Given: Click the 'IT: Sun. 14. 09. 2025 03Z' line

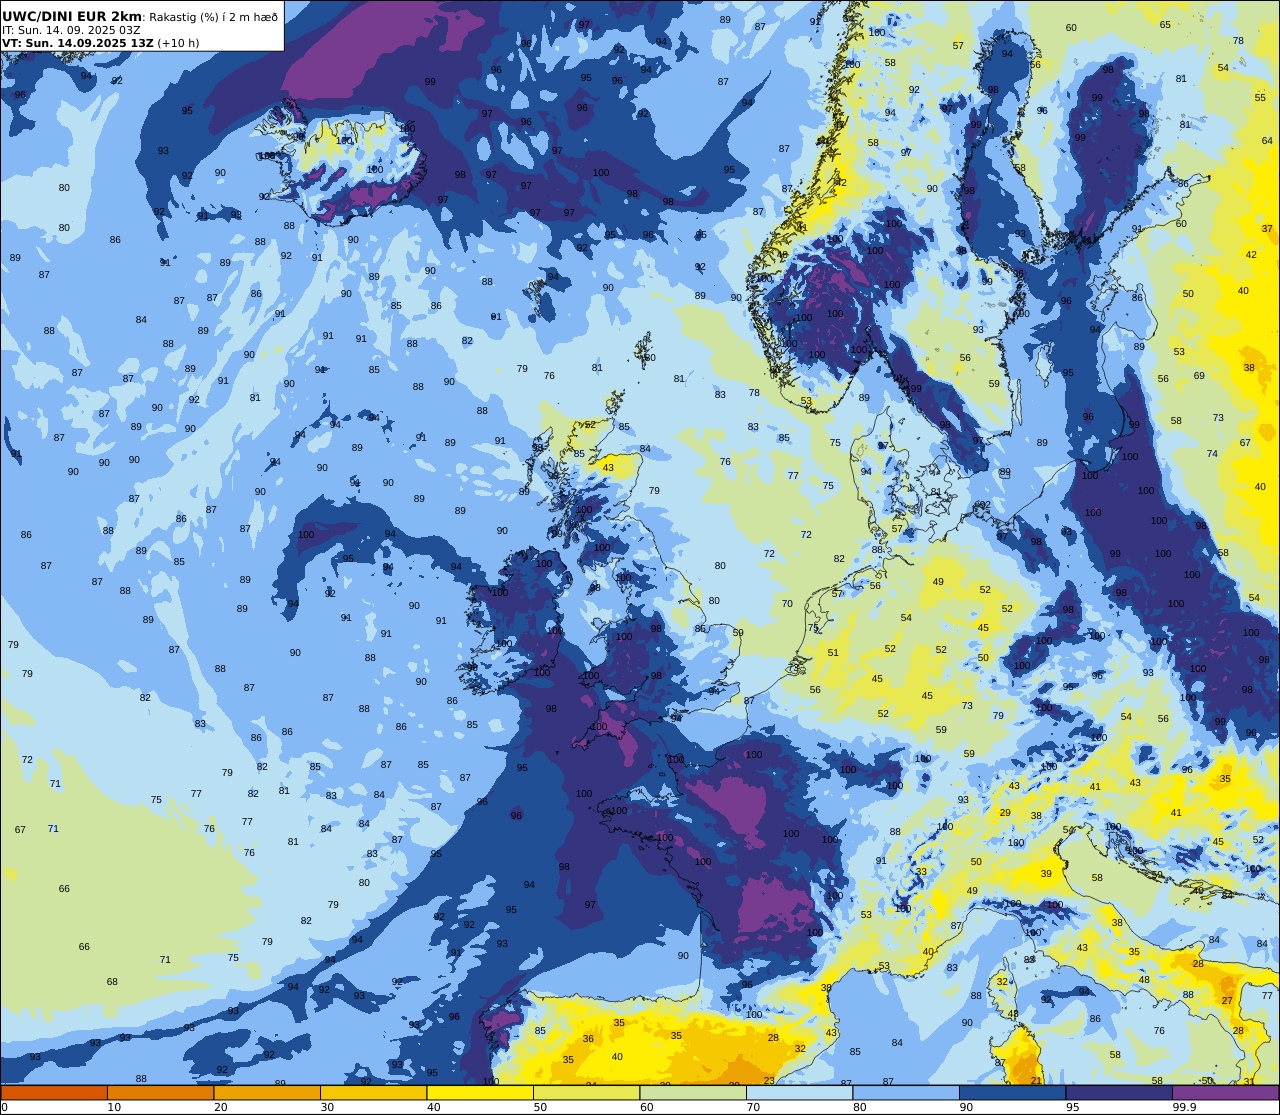Looking at the screenshot, I should click(x=71, y=30).
